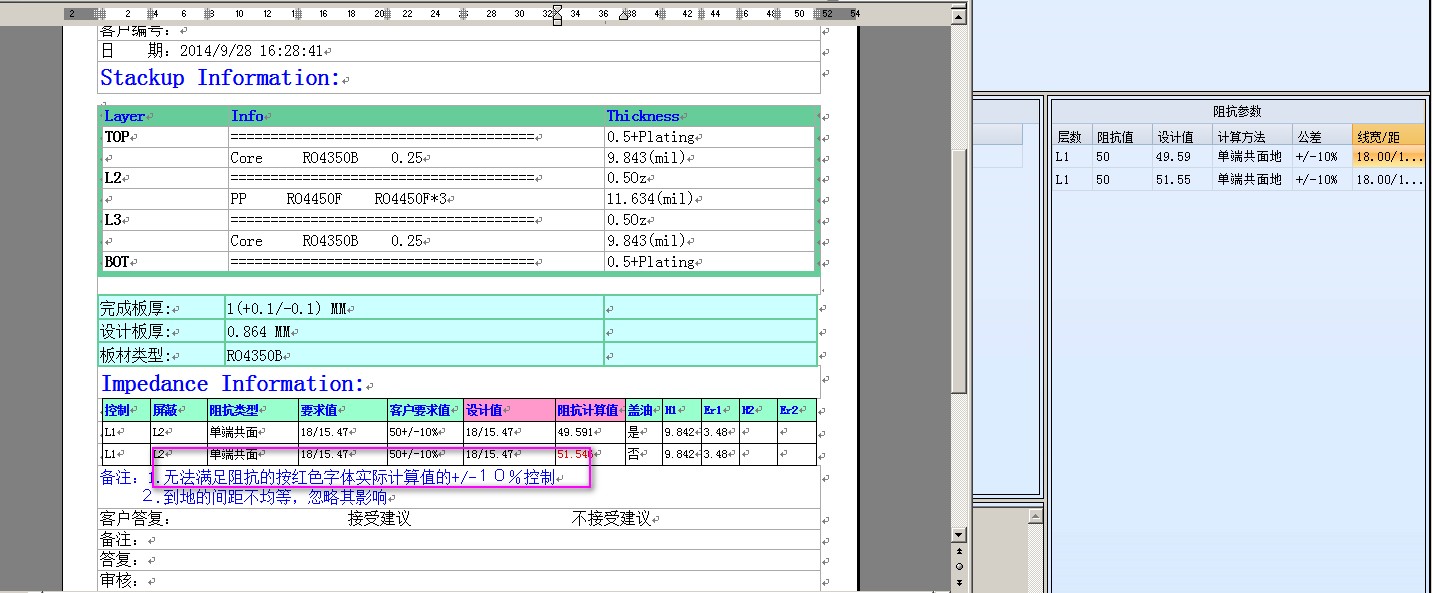Click the 接受建议 option text

[379, 518]
